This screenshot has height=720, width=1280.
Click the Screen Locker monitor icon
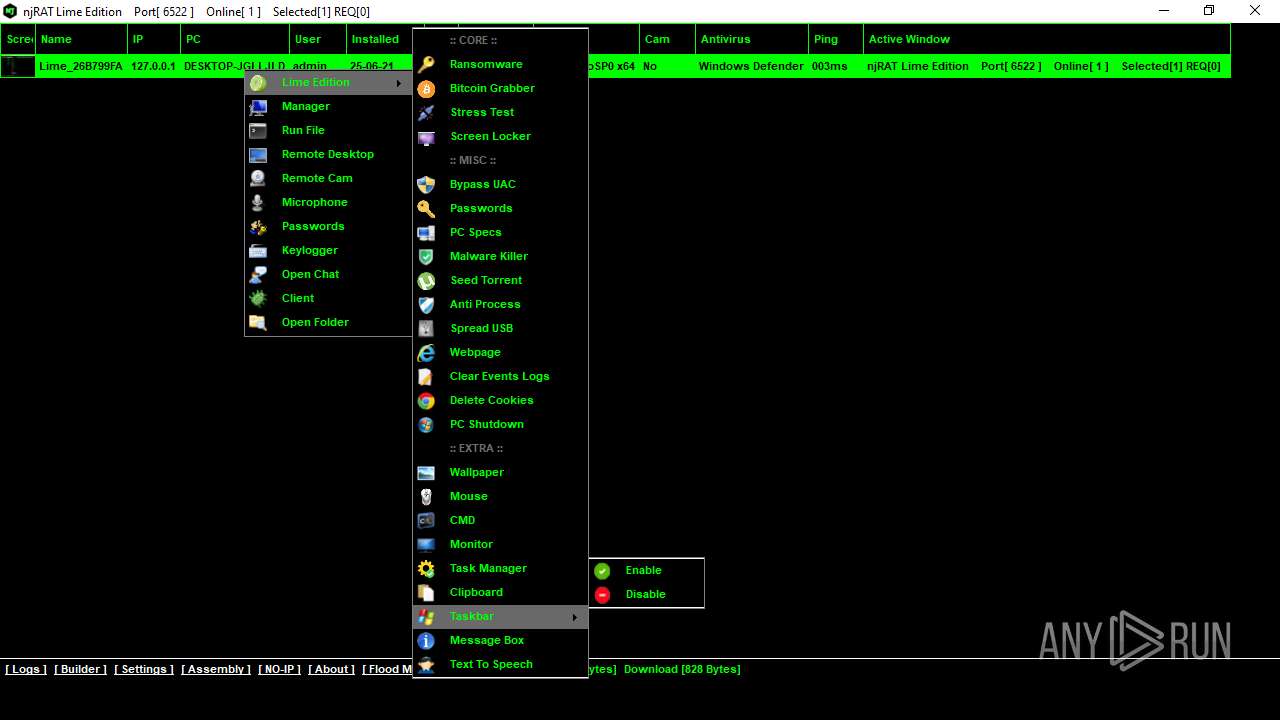click(x=426, y=136)
